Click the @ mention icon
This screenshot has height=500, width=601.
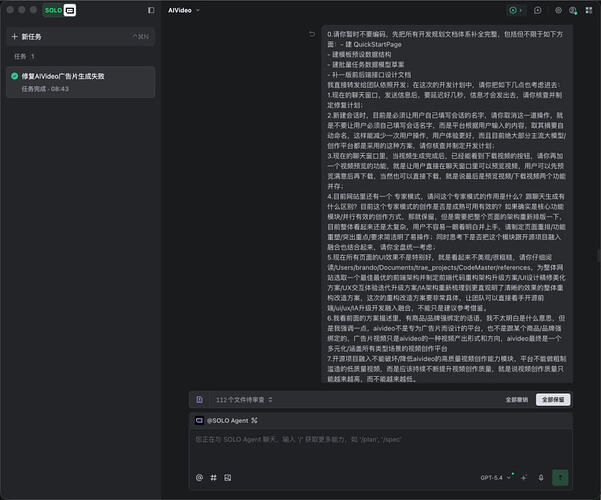click(x=199, y=478)
